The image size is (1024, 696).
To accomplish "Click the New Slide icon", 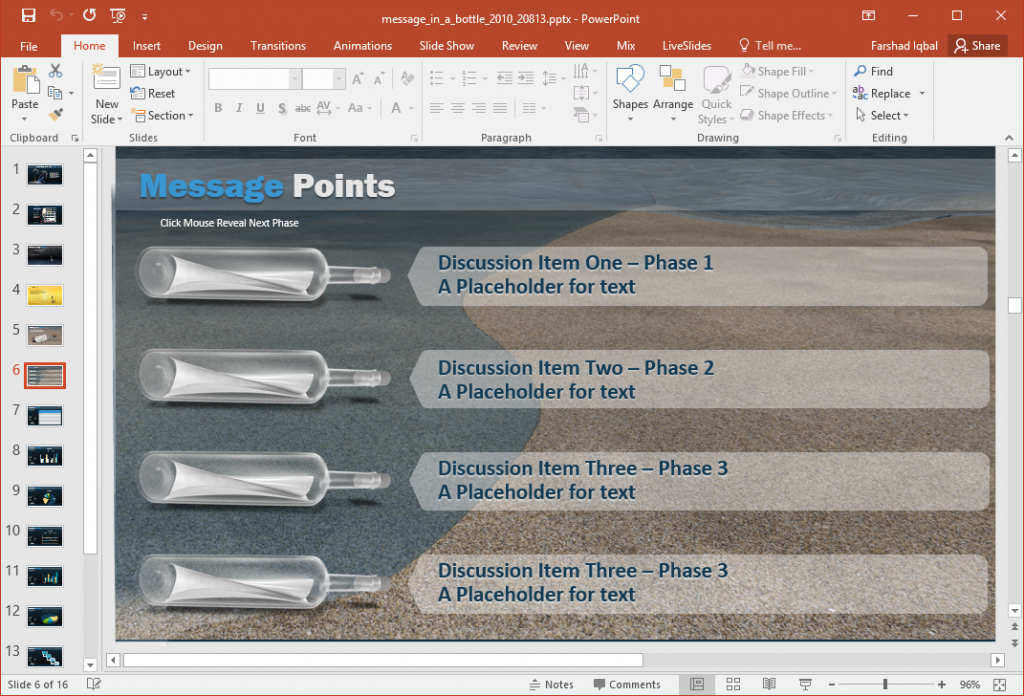I will tap(106, 78).
